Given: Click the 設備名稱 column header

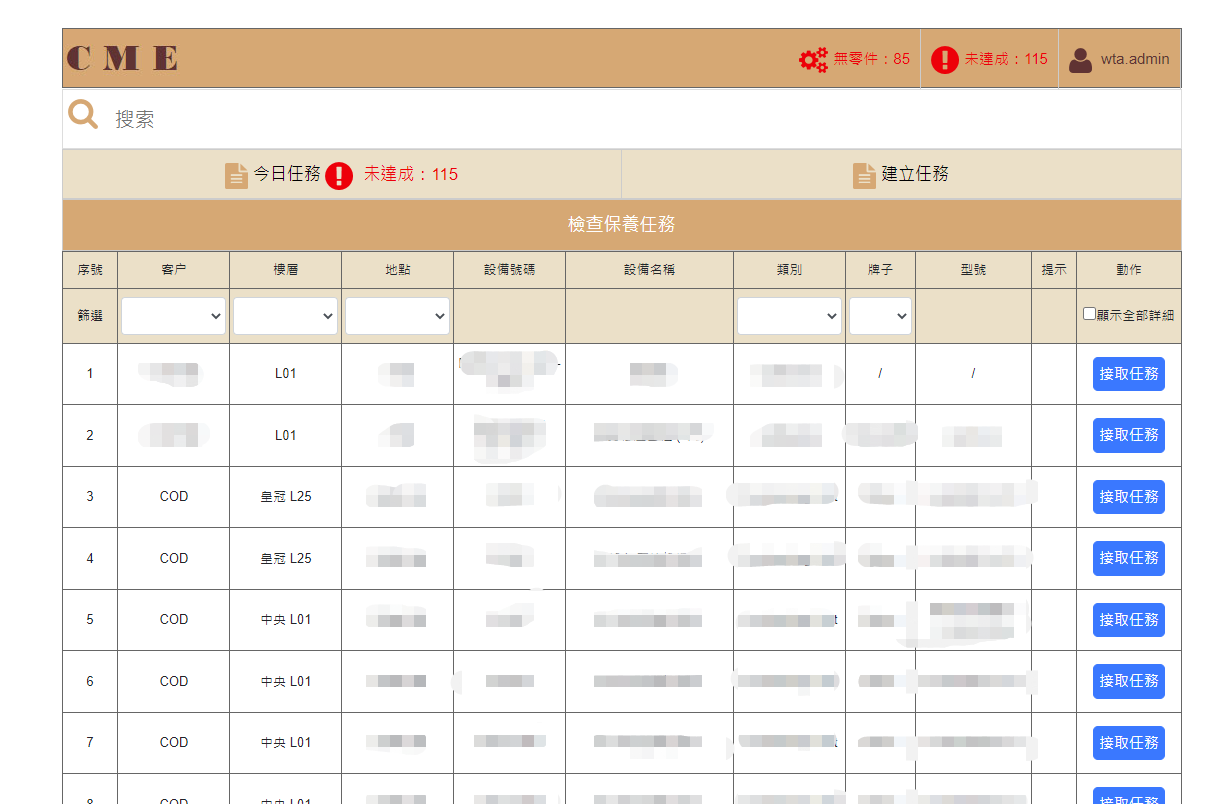Looking at the screenshot, I should click(649, 270).
